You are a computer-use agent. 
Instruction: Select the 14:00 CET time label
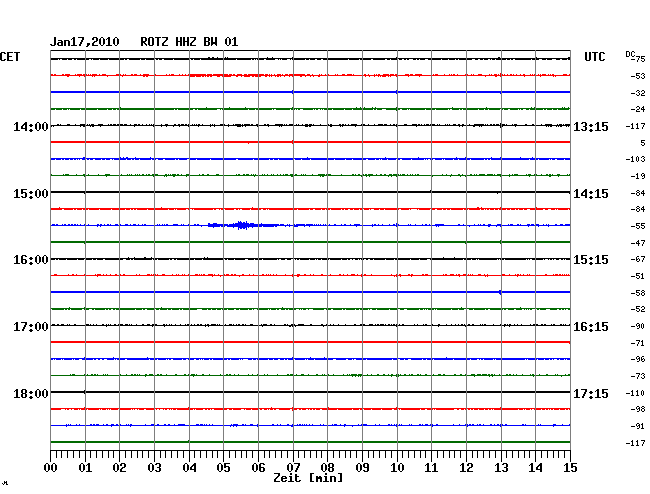[31, 126]
